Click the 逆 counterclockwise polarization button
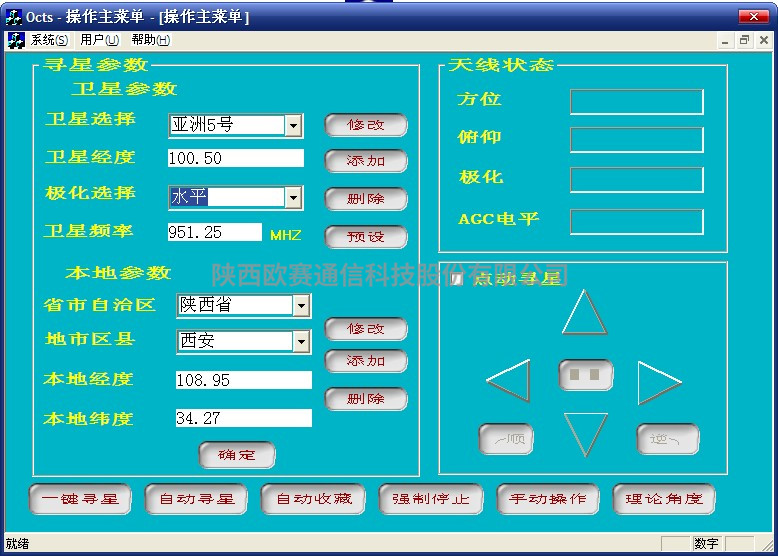 (667, 439)
